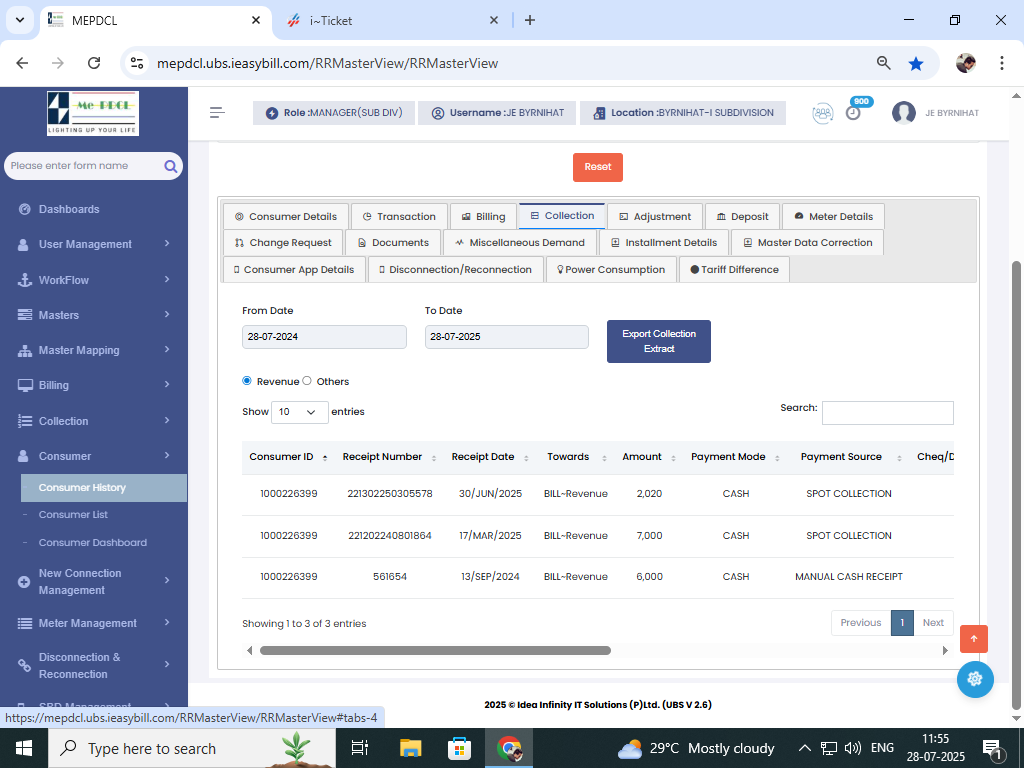1024x768 pixels.
Task: Click the table Search input field
Action: point(887,412)
